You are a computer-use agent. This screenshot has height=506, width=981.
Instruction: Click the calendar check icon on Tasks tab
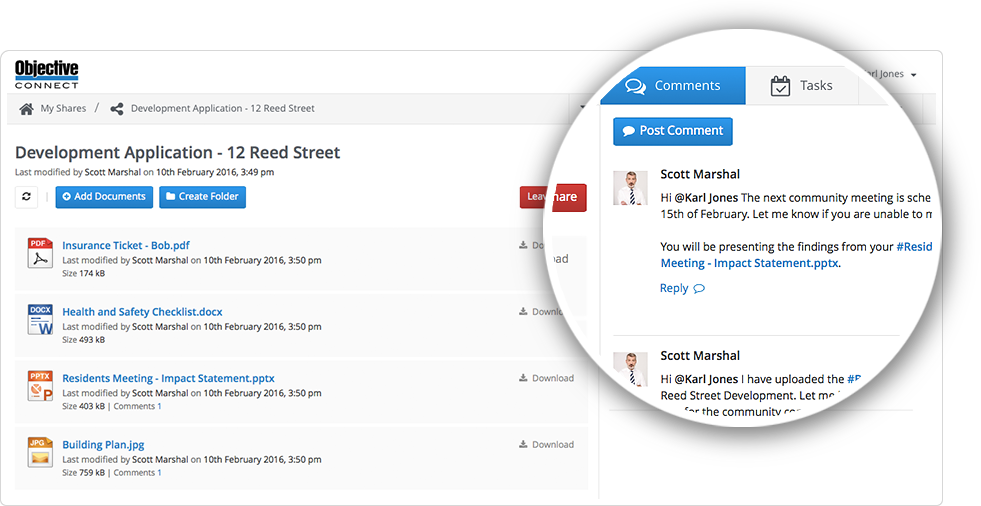pos(780,86)
